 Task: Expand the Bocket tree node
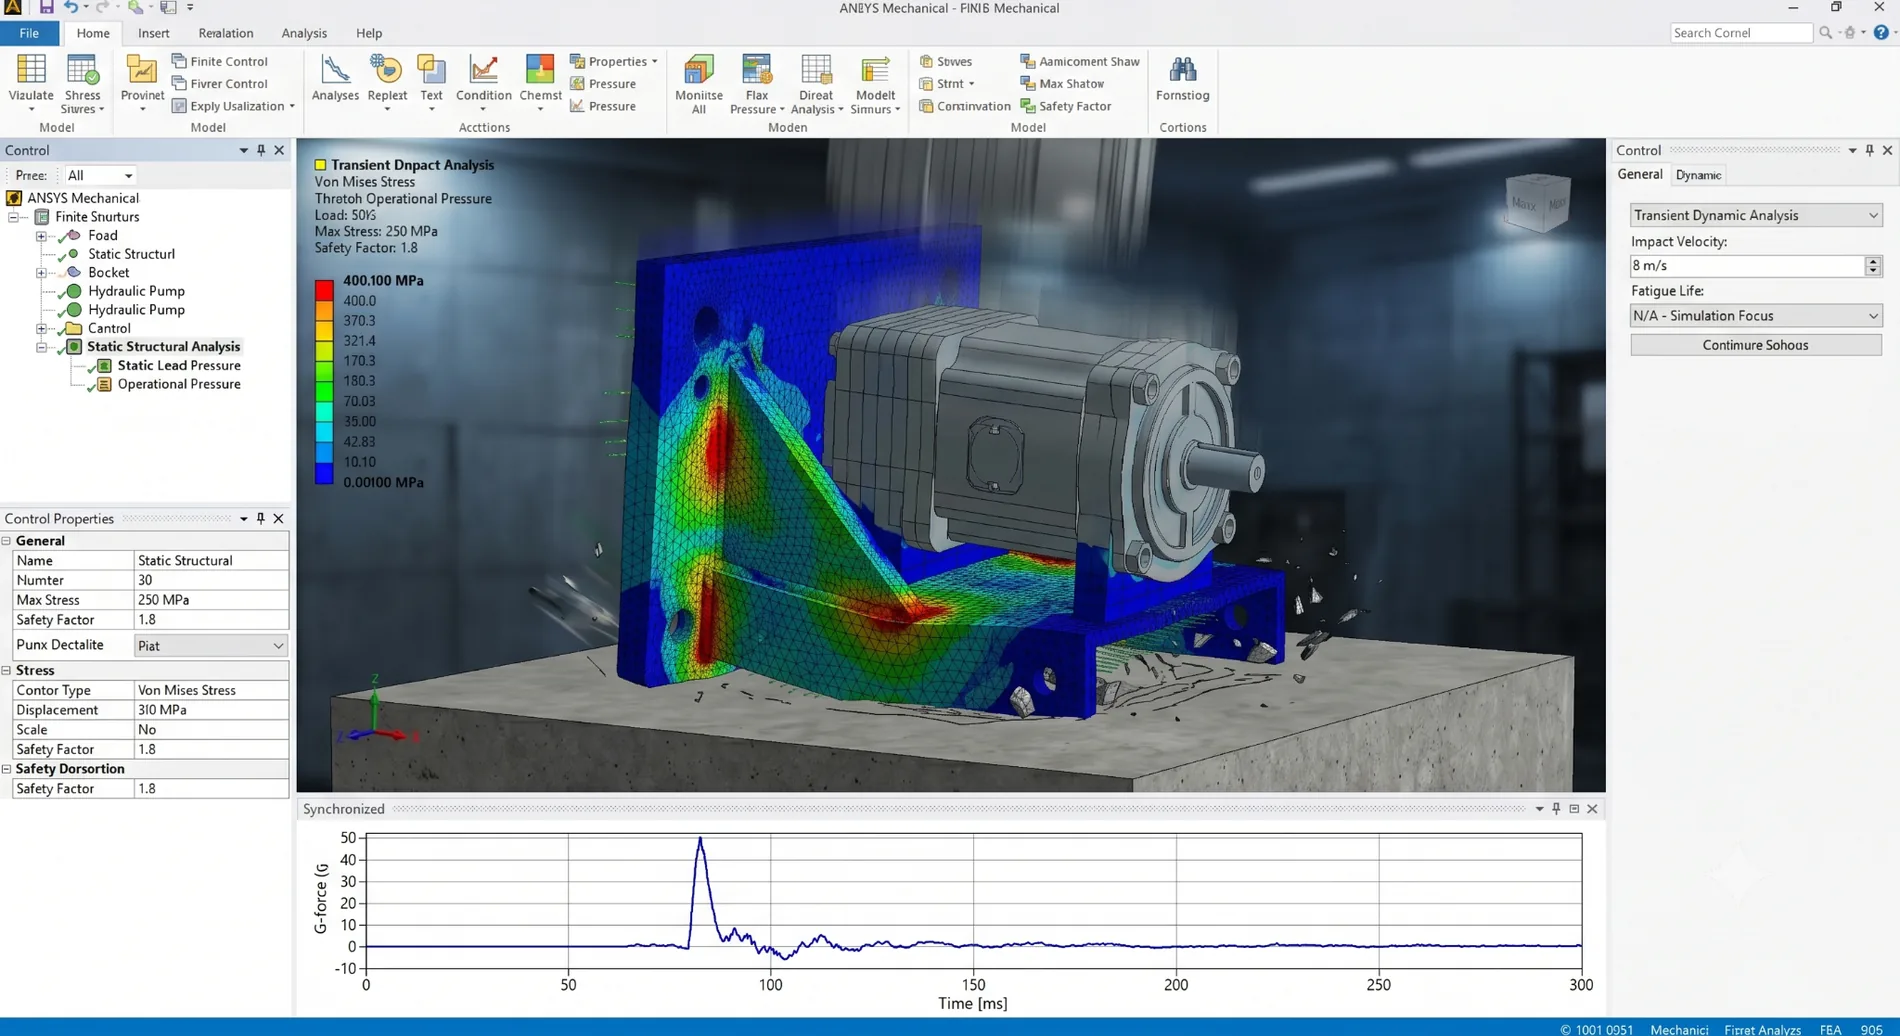click(x=41, y=273)
